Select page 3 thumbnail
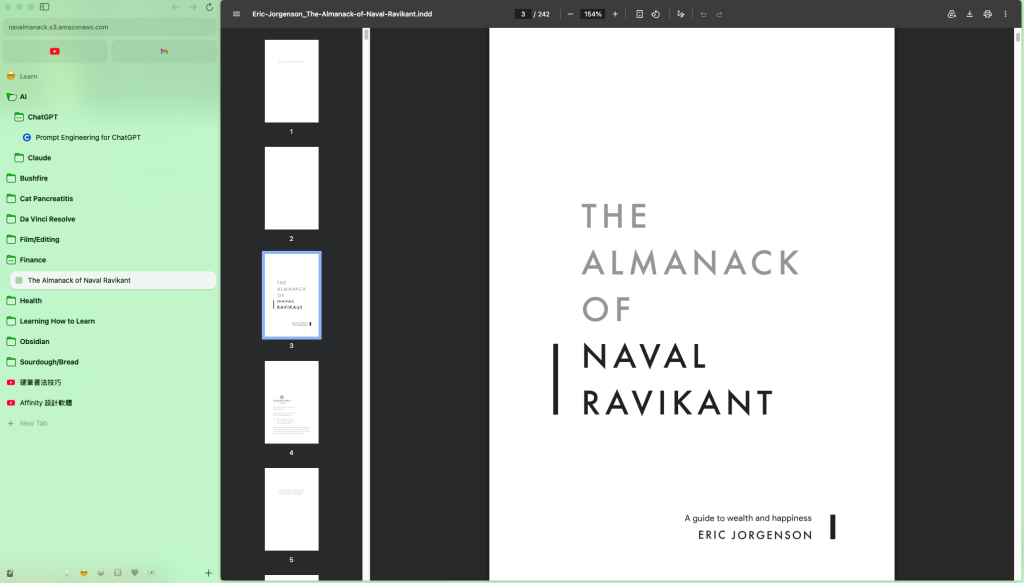1024x583 pixels. click(x=291, y=295)
